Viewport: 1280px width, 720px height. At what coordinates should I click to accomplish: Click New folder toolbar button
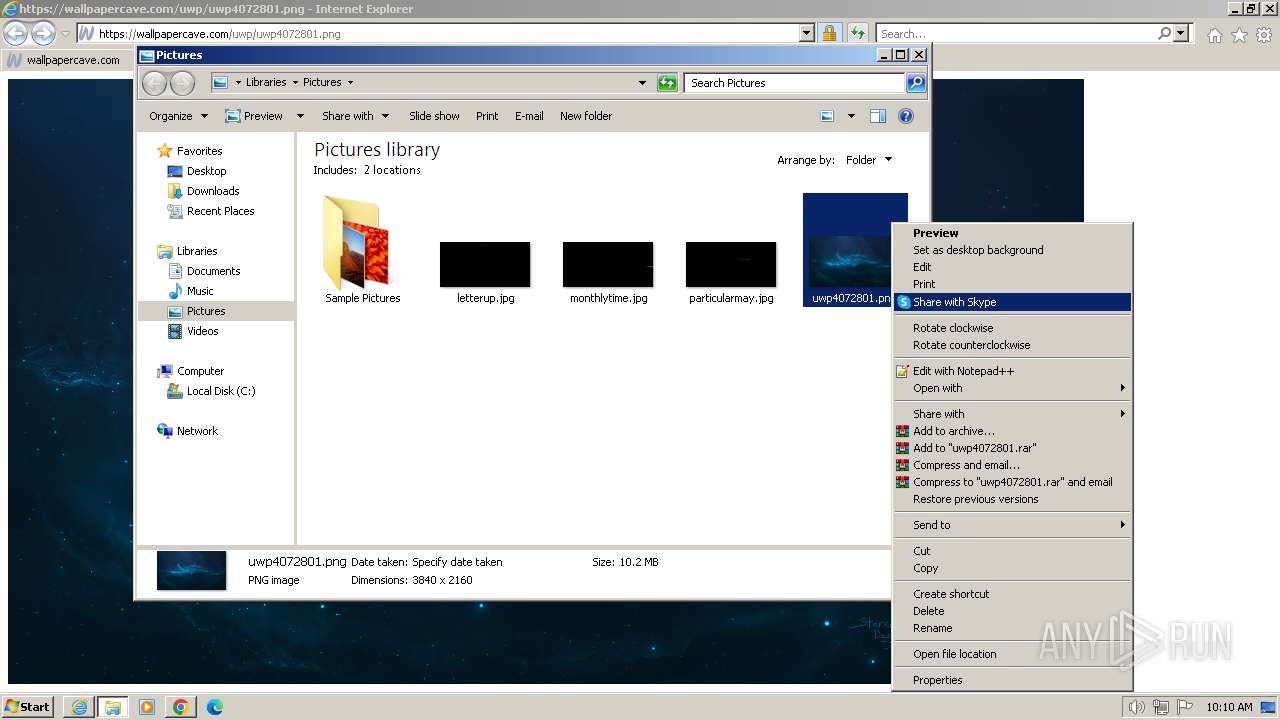click(x=586, y=116)
